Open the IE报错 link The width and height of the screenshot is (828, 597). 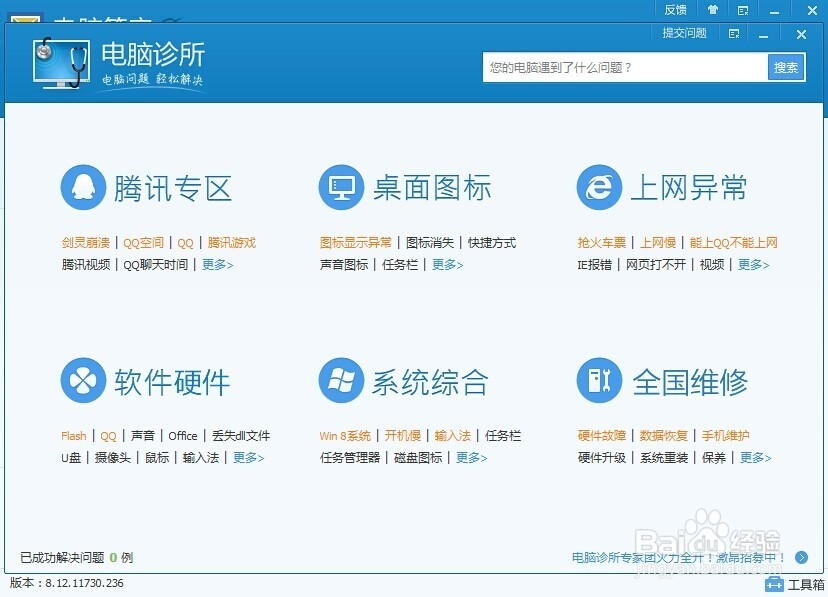pyautogui.click(x=595, y=264)
